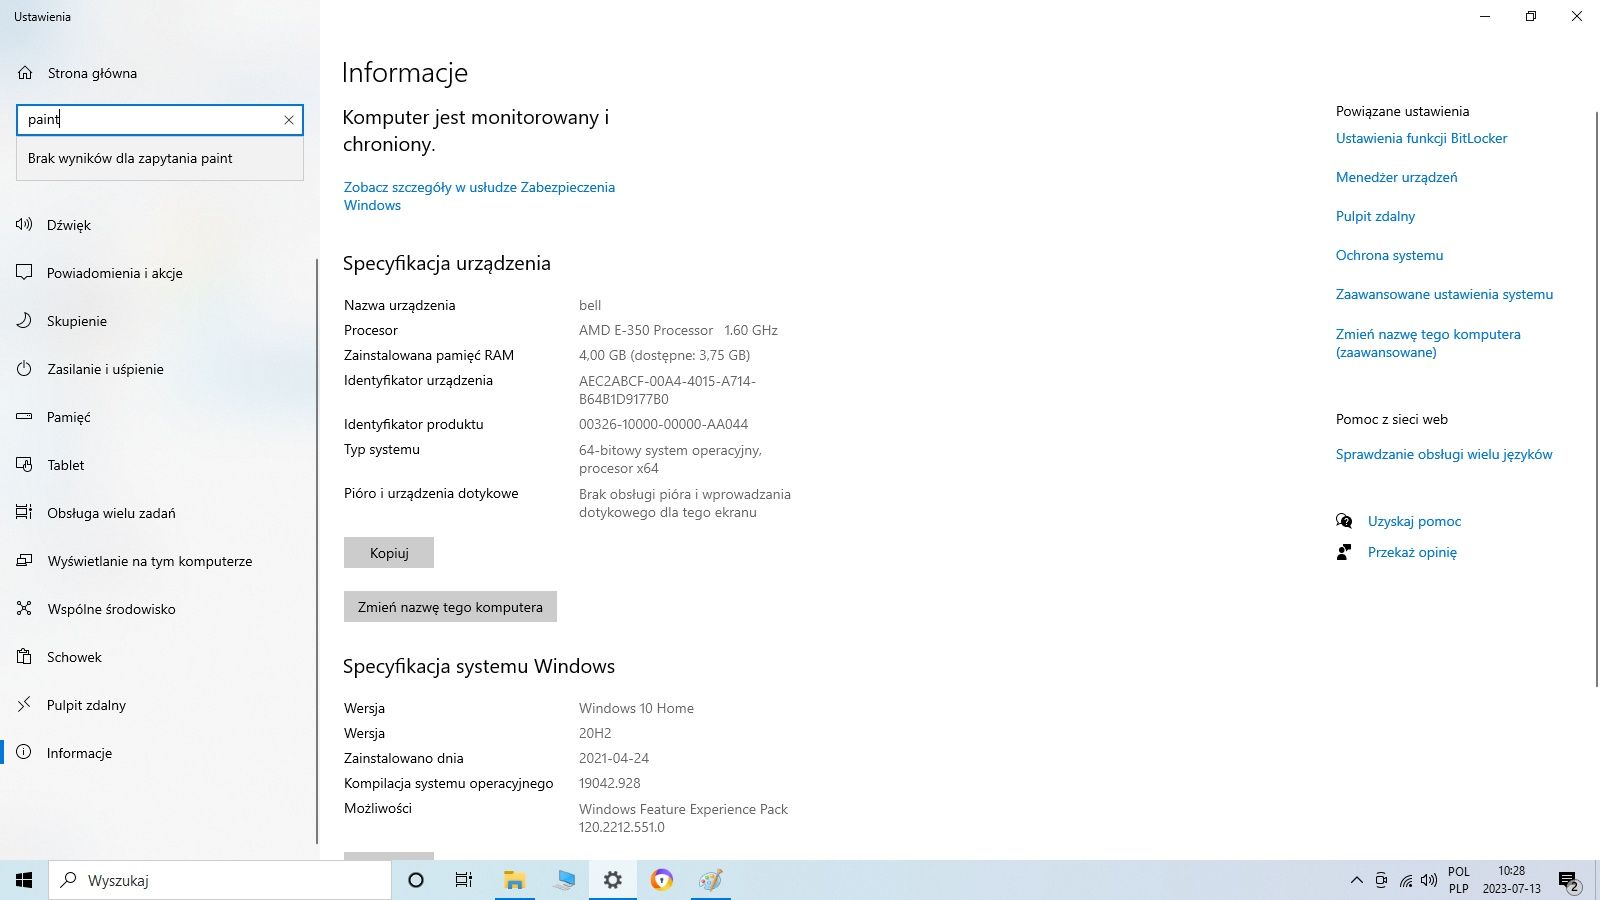This screenshot has height=900, width=1600.
Task: Open clock showing 10:28 in tray
Action: 1512,880
